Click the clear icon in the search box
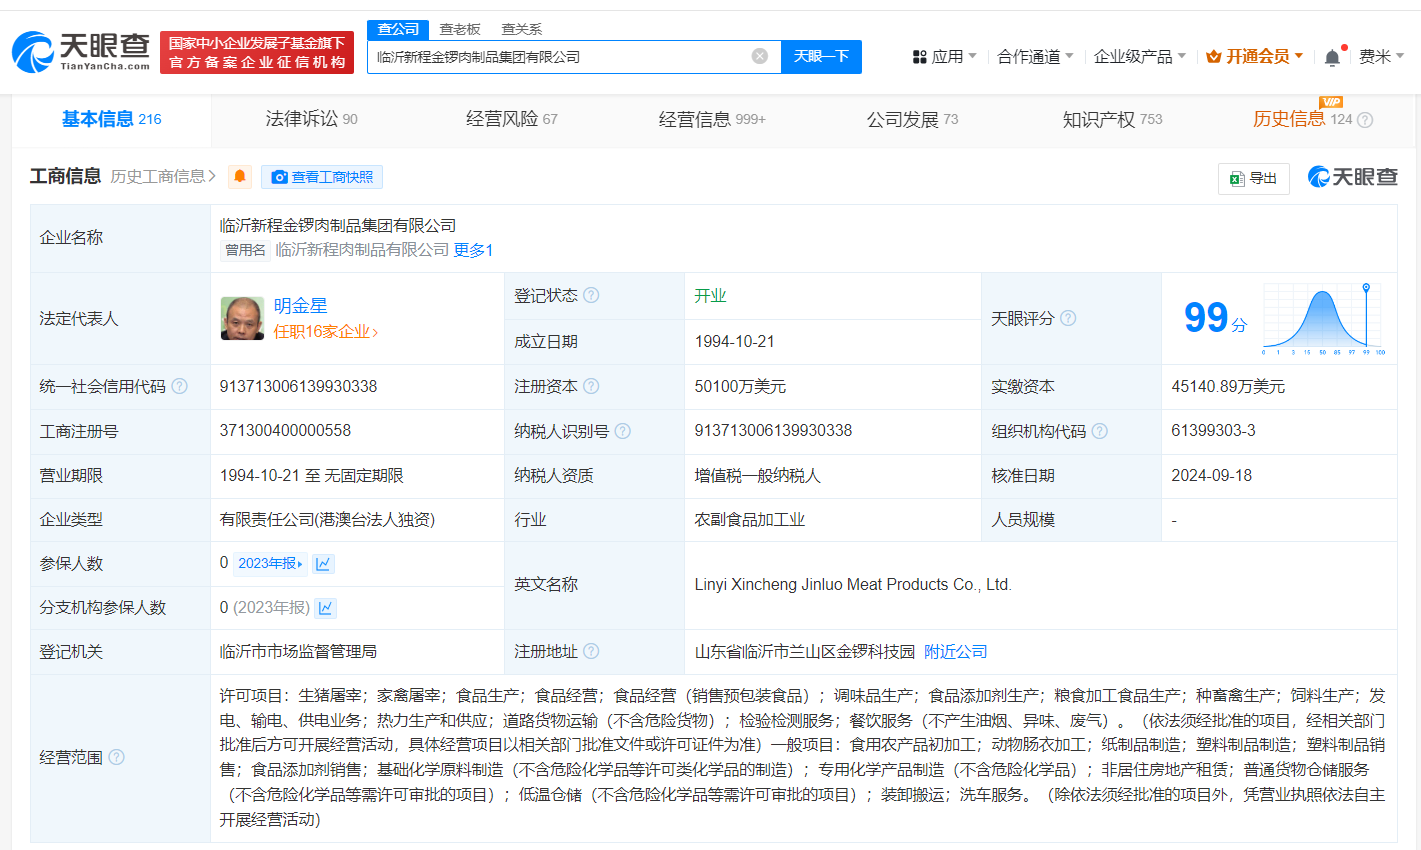This screenshot has width=1421, height=850. tap(758, 57)
